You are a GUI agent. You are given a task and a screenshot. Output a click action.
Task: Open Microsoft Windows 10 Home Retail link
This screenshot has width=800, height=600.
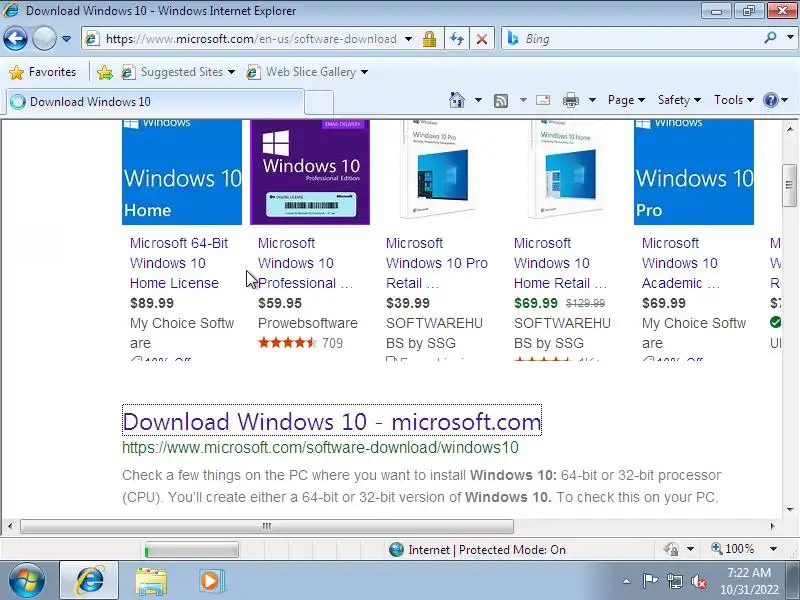[x=560, y=263]
